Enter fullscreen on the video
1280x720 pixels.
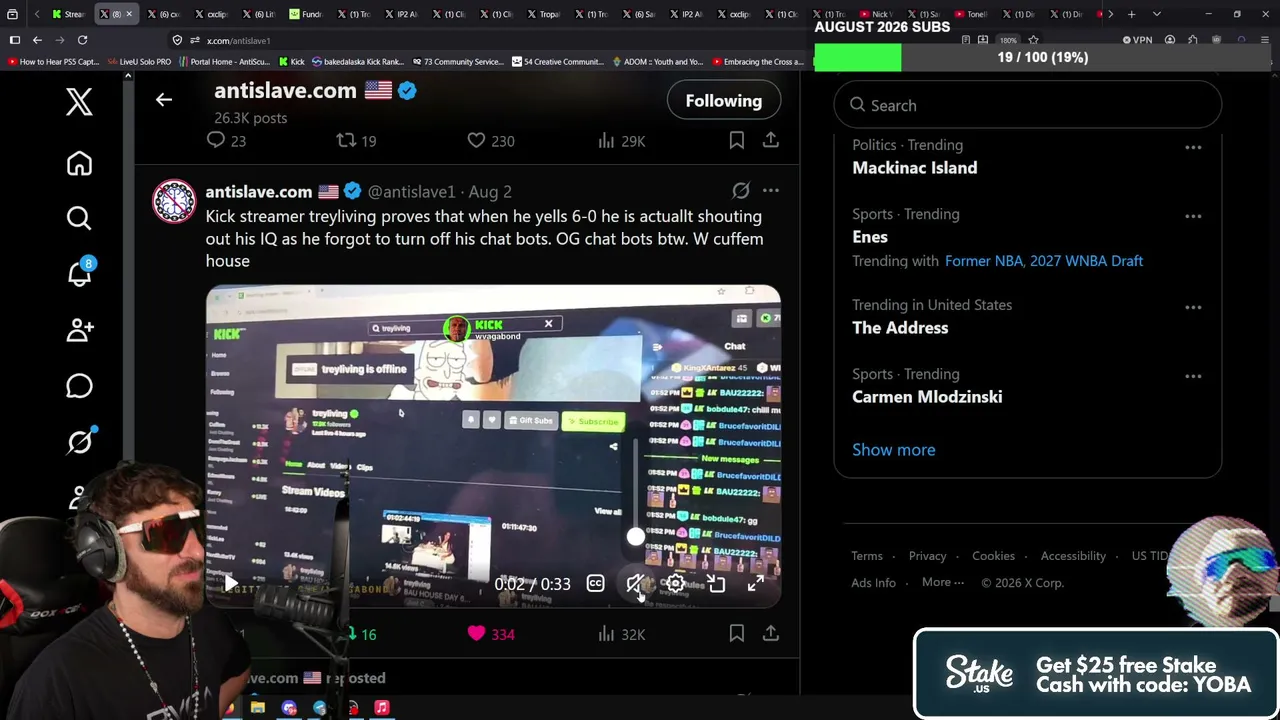tap(756, 583)
